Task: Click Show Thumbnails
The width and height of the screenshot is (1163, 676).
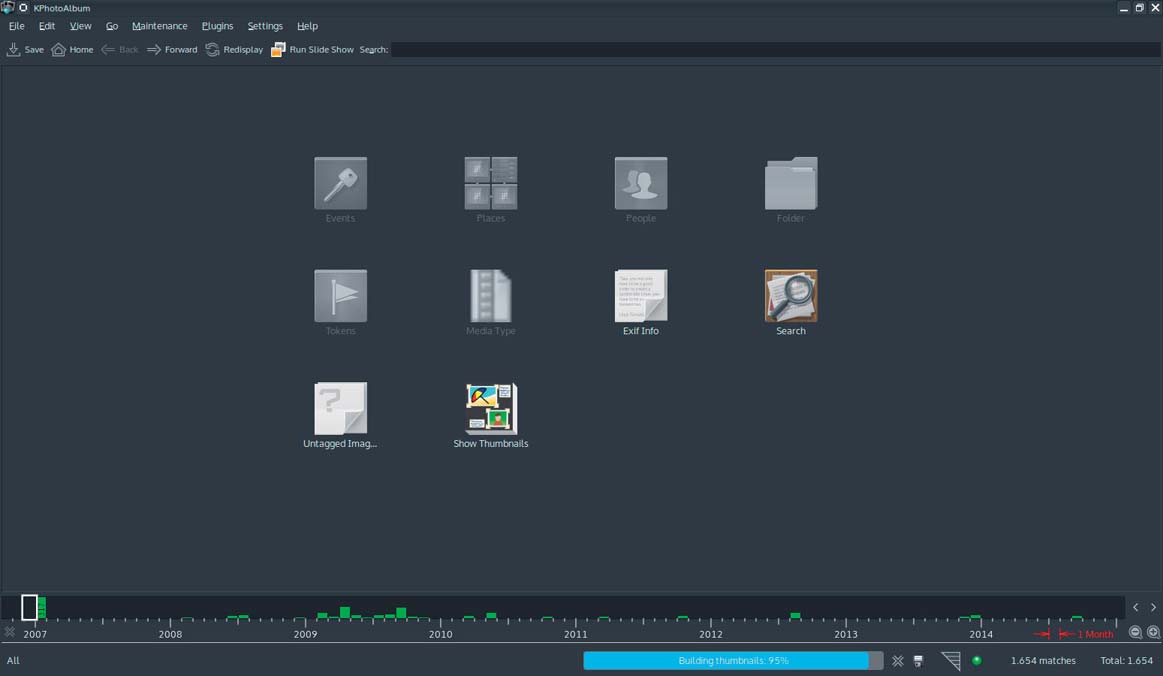Action: [490, 416]
